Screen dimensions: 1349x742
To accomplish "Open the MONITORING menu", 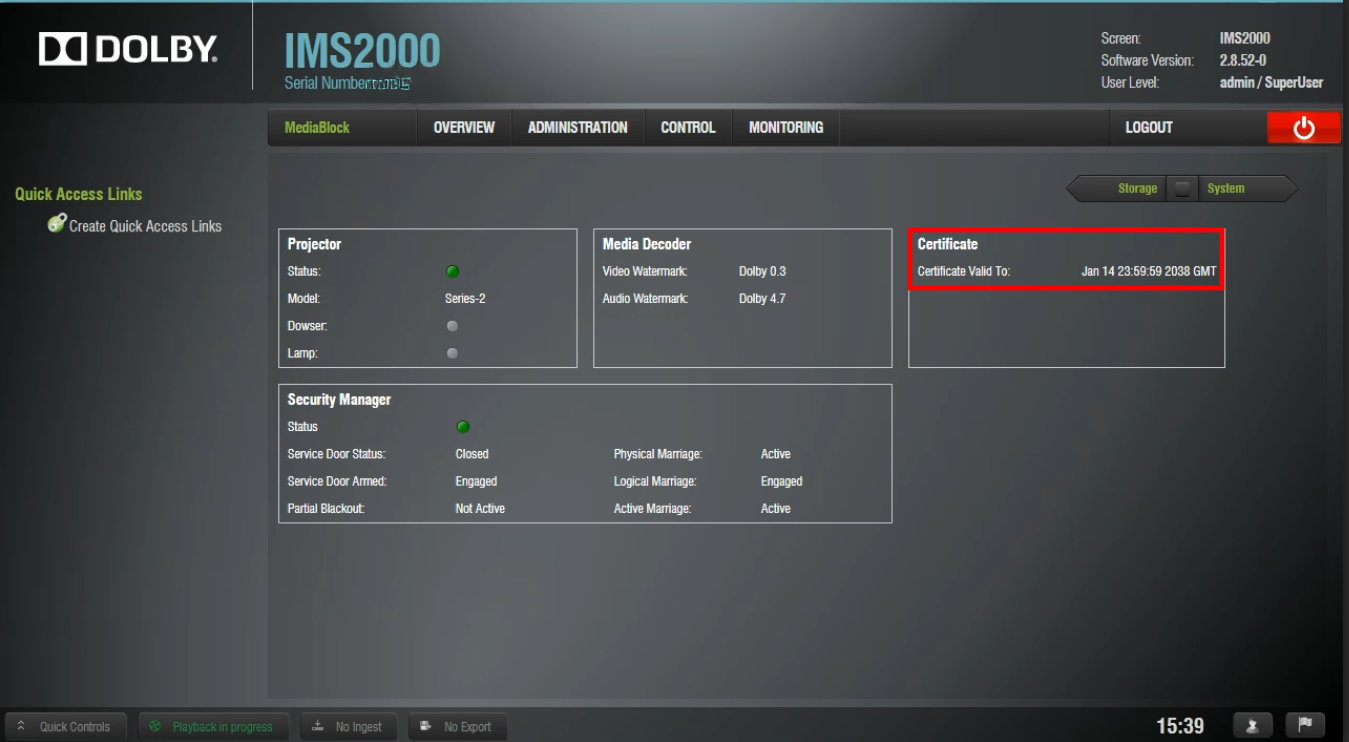I will tap(785, 128).
